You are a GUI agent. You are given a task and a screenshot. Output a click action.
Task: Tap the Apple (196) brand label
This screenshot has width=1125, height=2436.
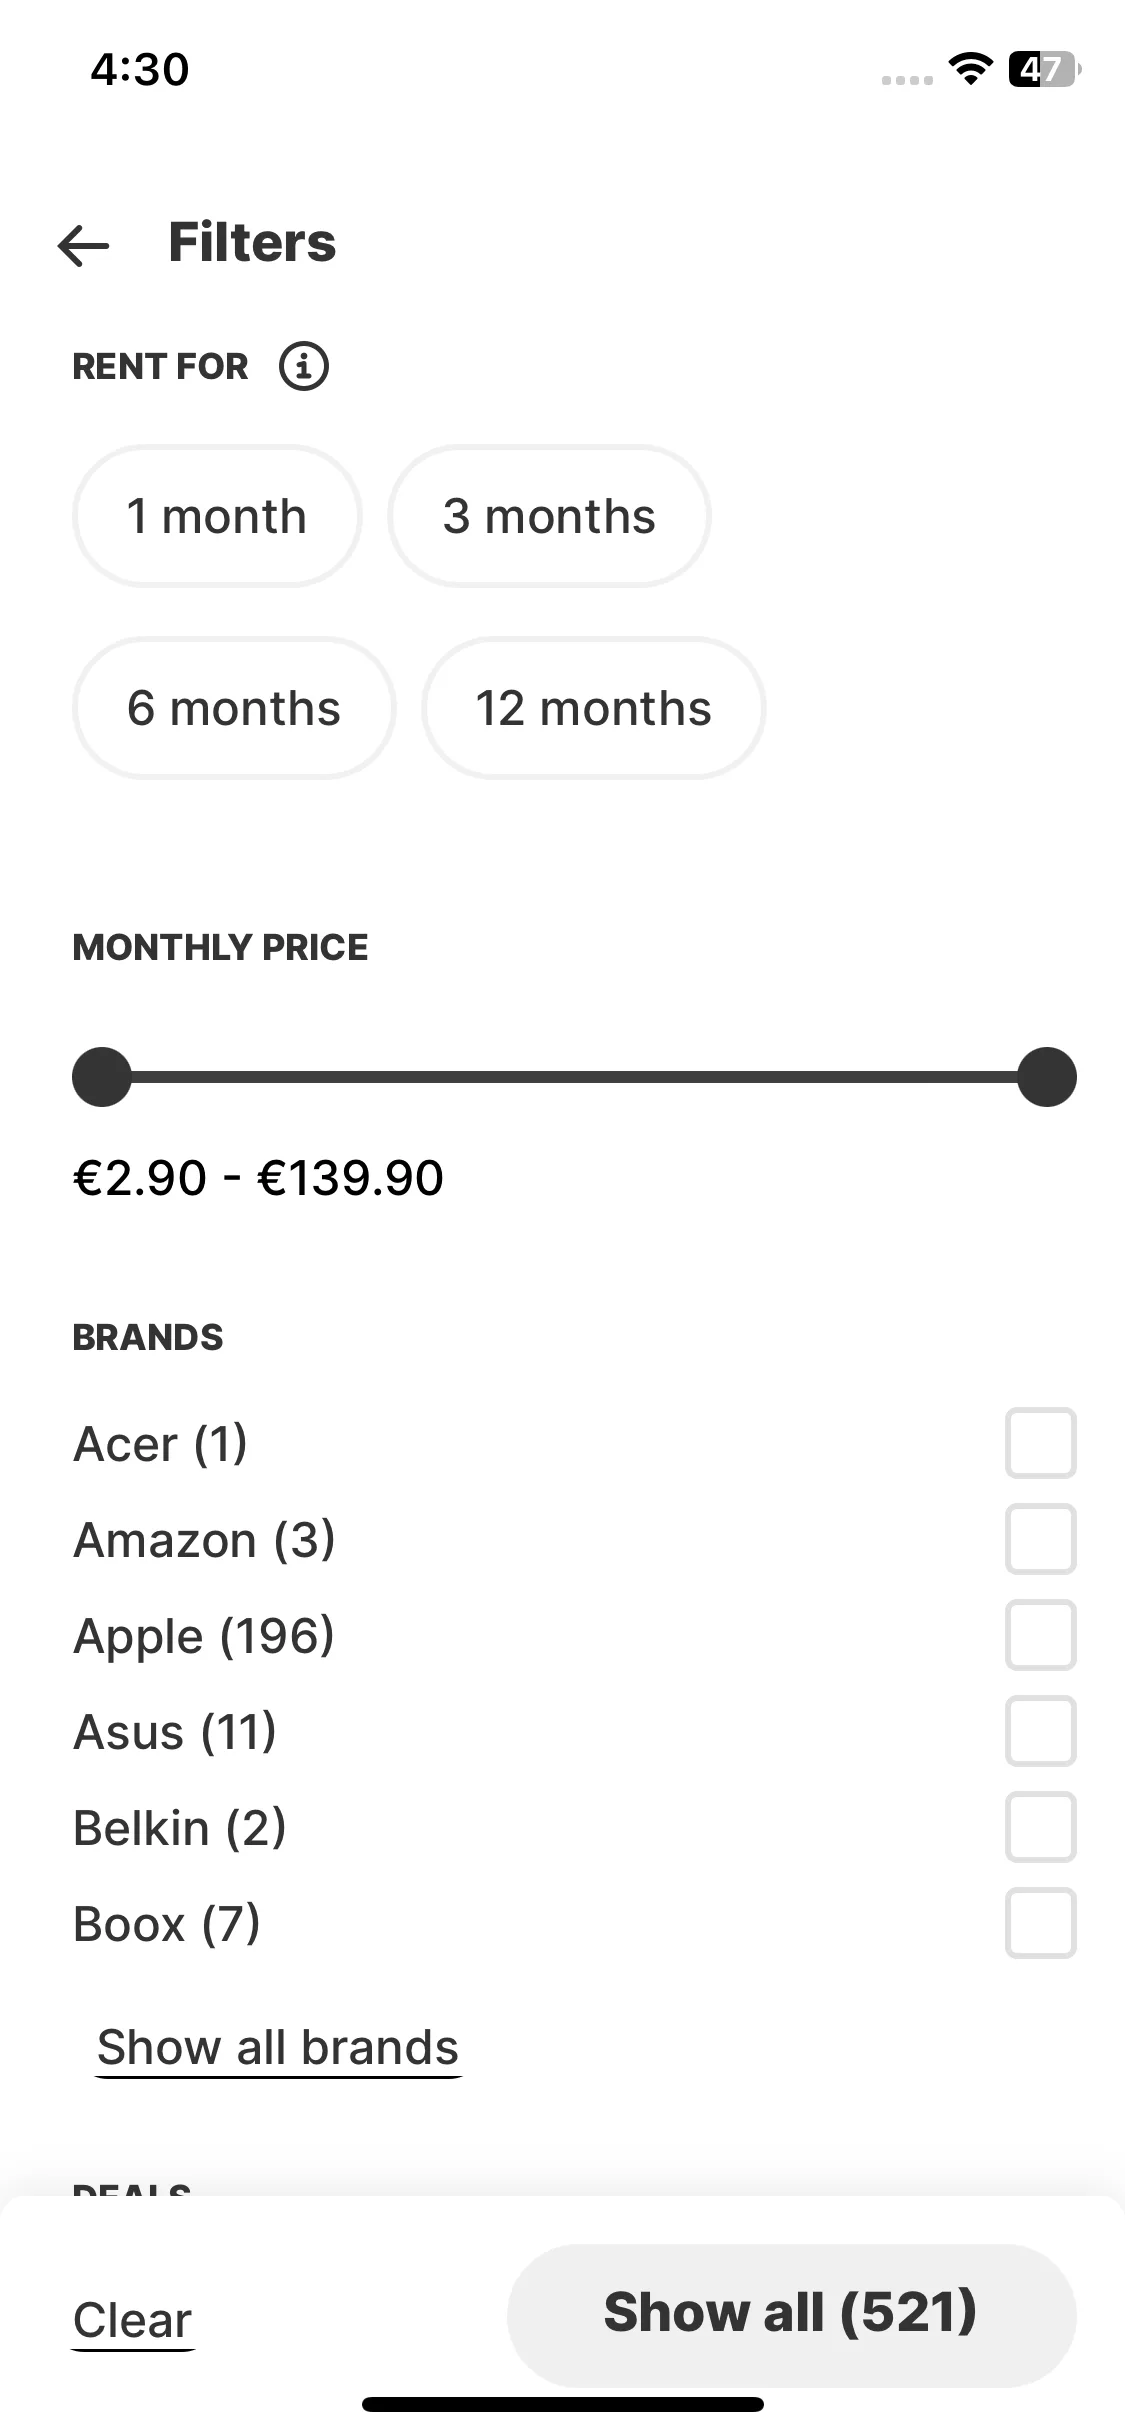204,1637
